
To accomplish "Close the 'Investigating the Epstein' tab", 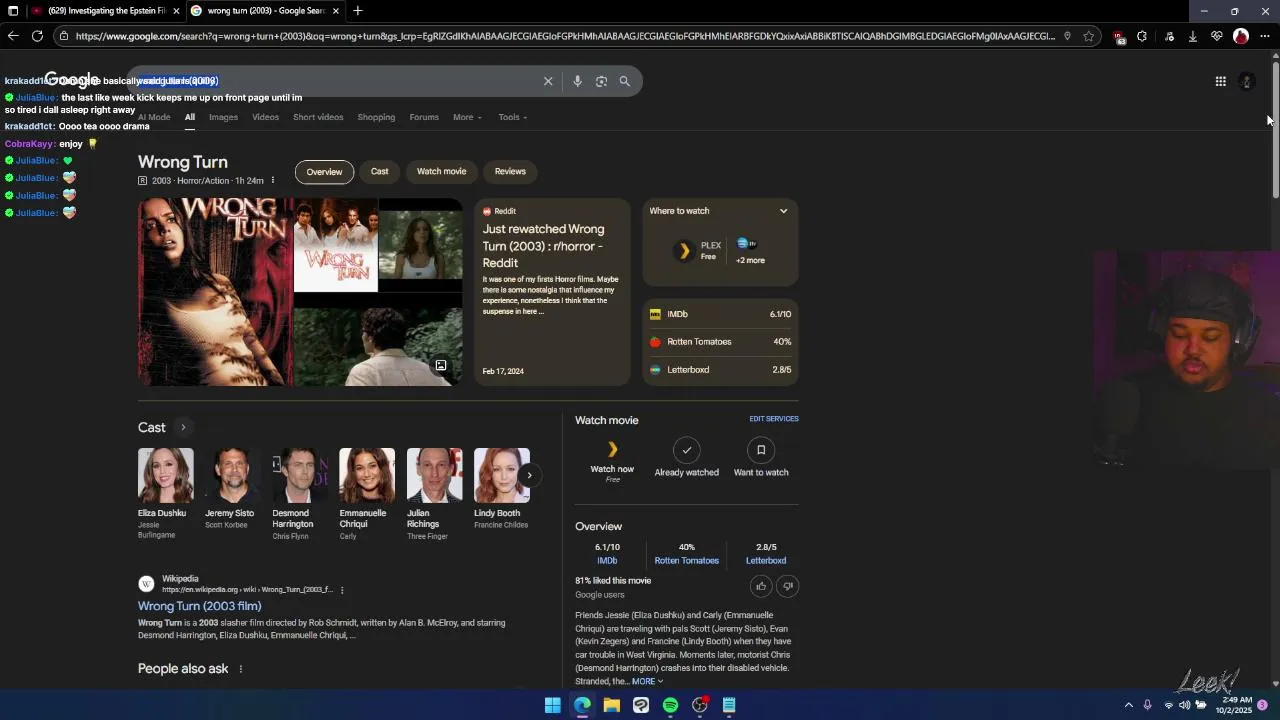I will (x=176, y=11).
